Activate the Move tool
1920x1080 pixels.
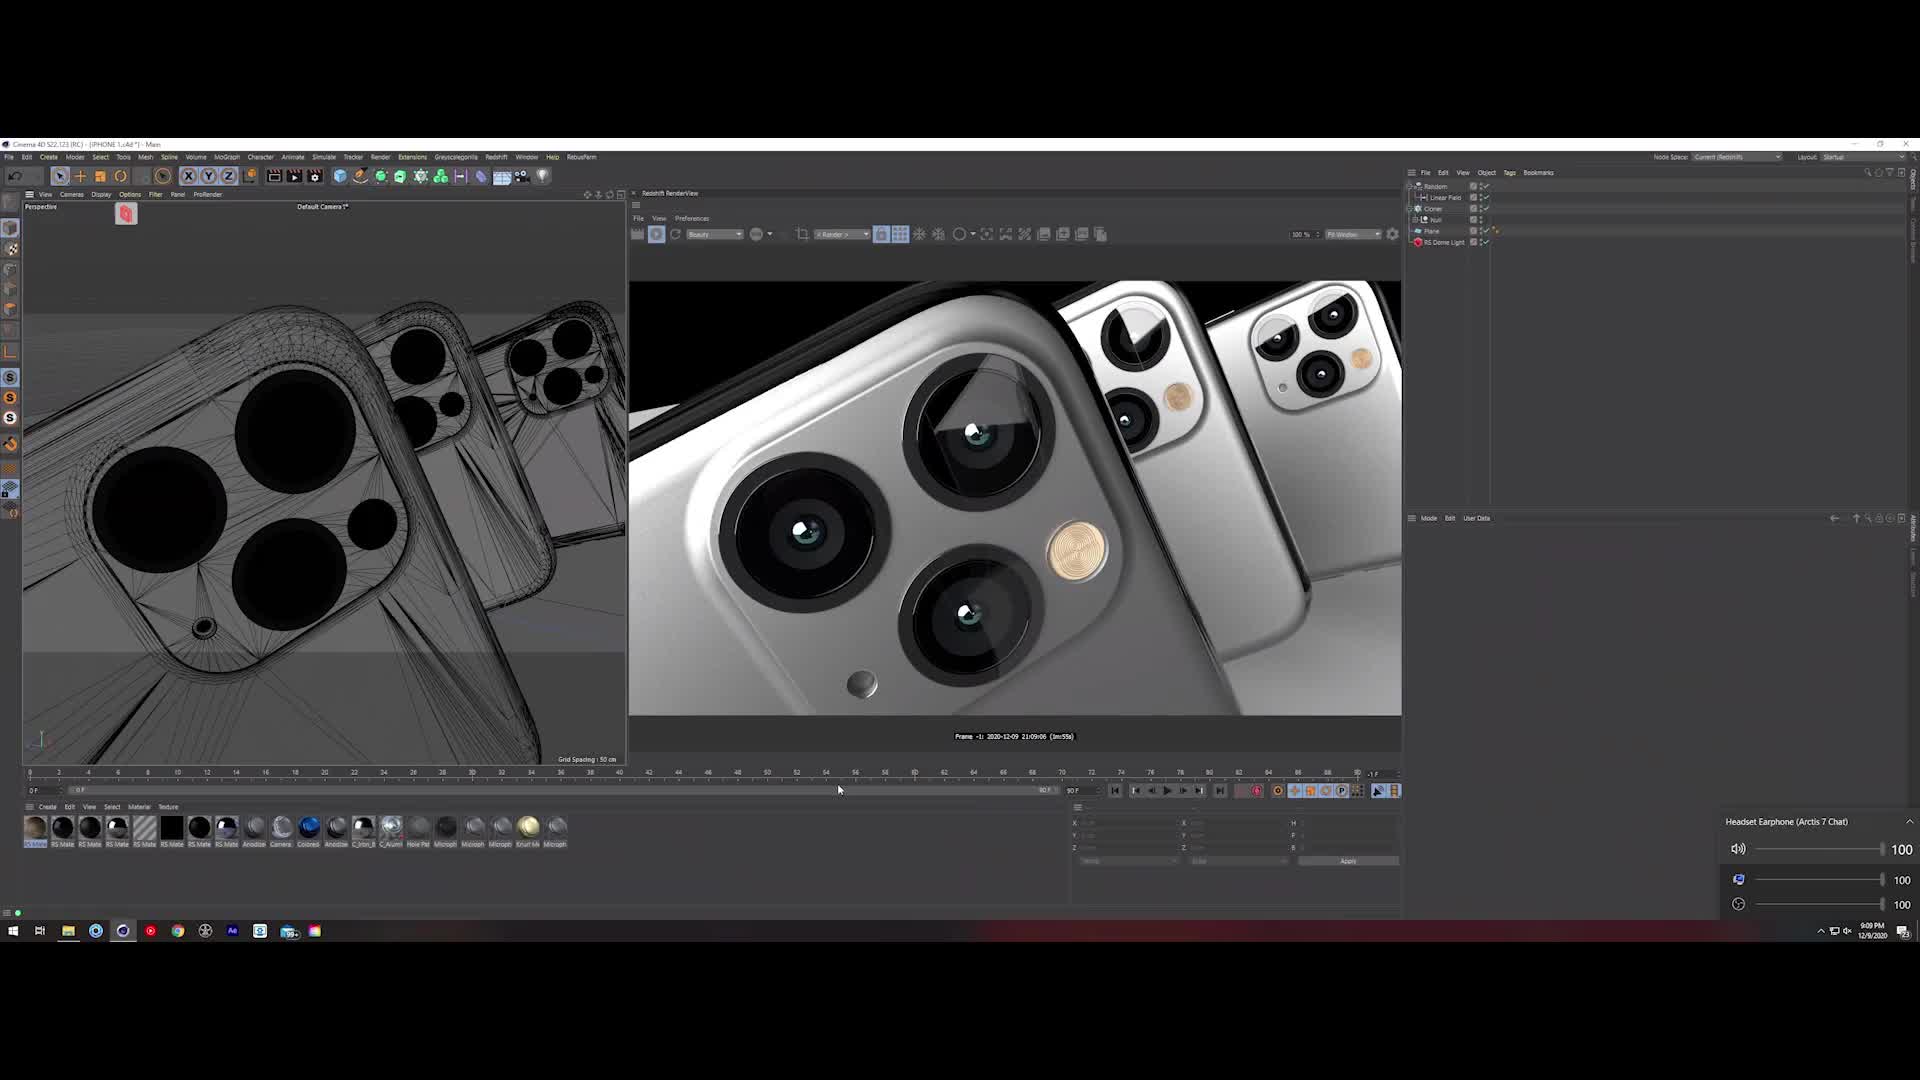(x=80, y=176)
